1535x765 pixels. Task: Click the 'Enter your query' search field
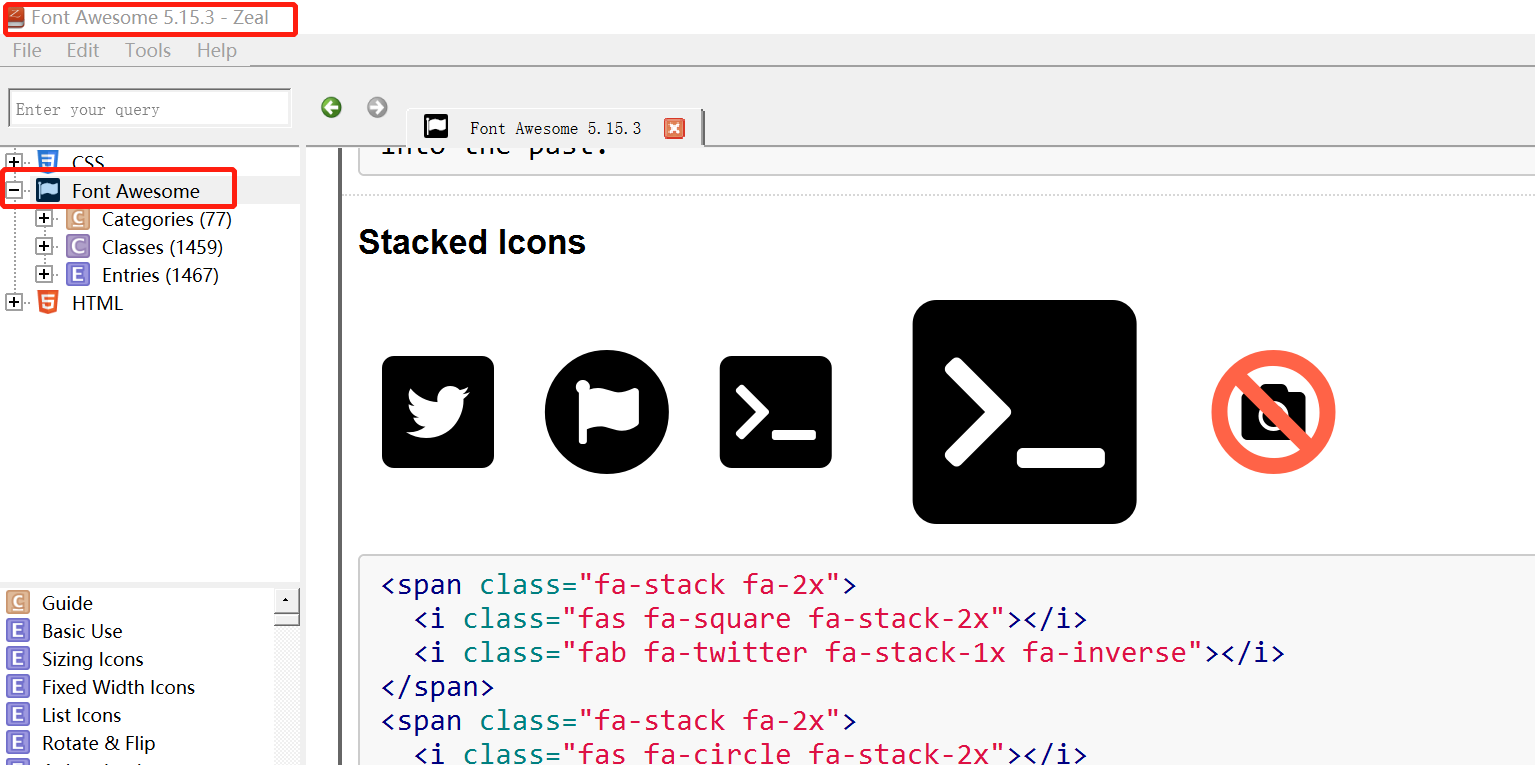(x=149, y=108)
